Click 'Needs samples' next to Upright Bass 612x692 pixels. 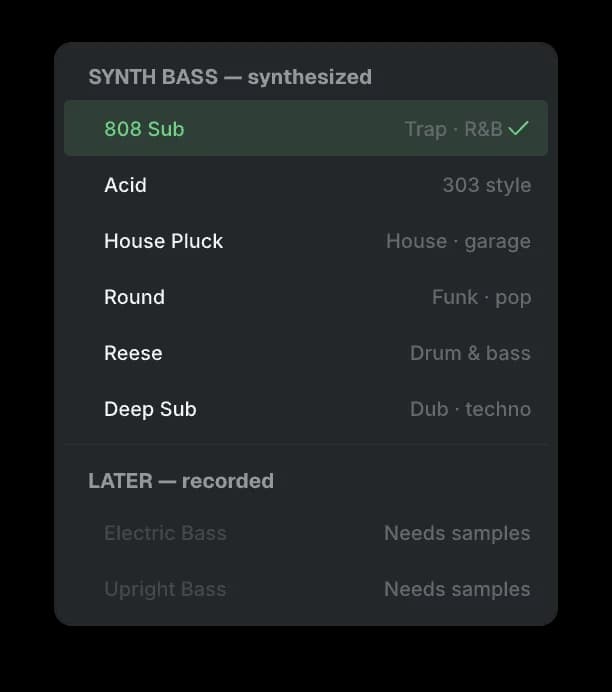457,590
